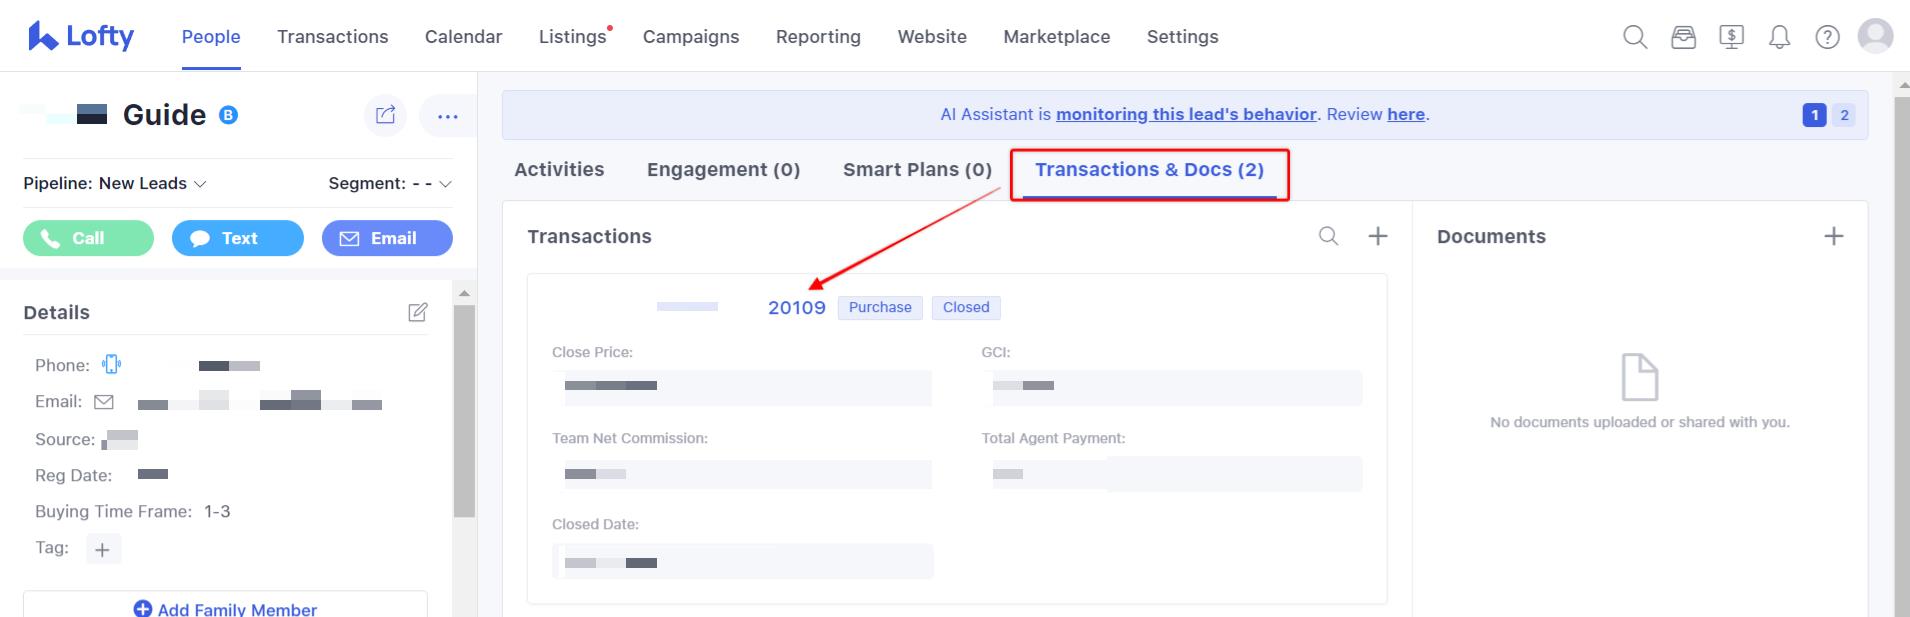Add a document with plus icon
This screenshot has width=1910, height=617.
1833,236
